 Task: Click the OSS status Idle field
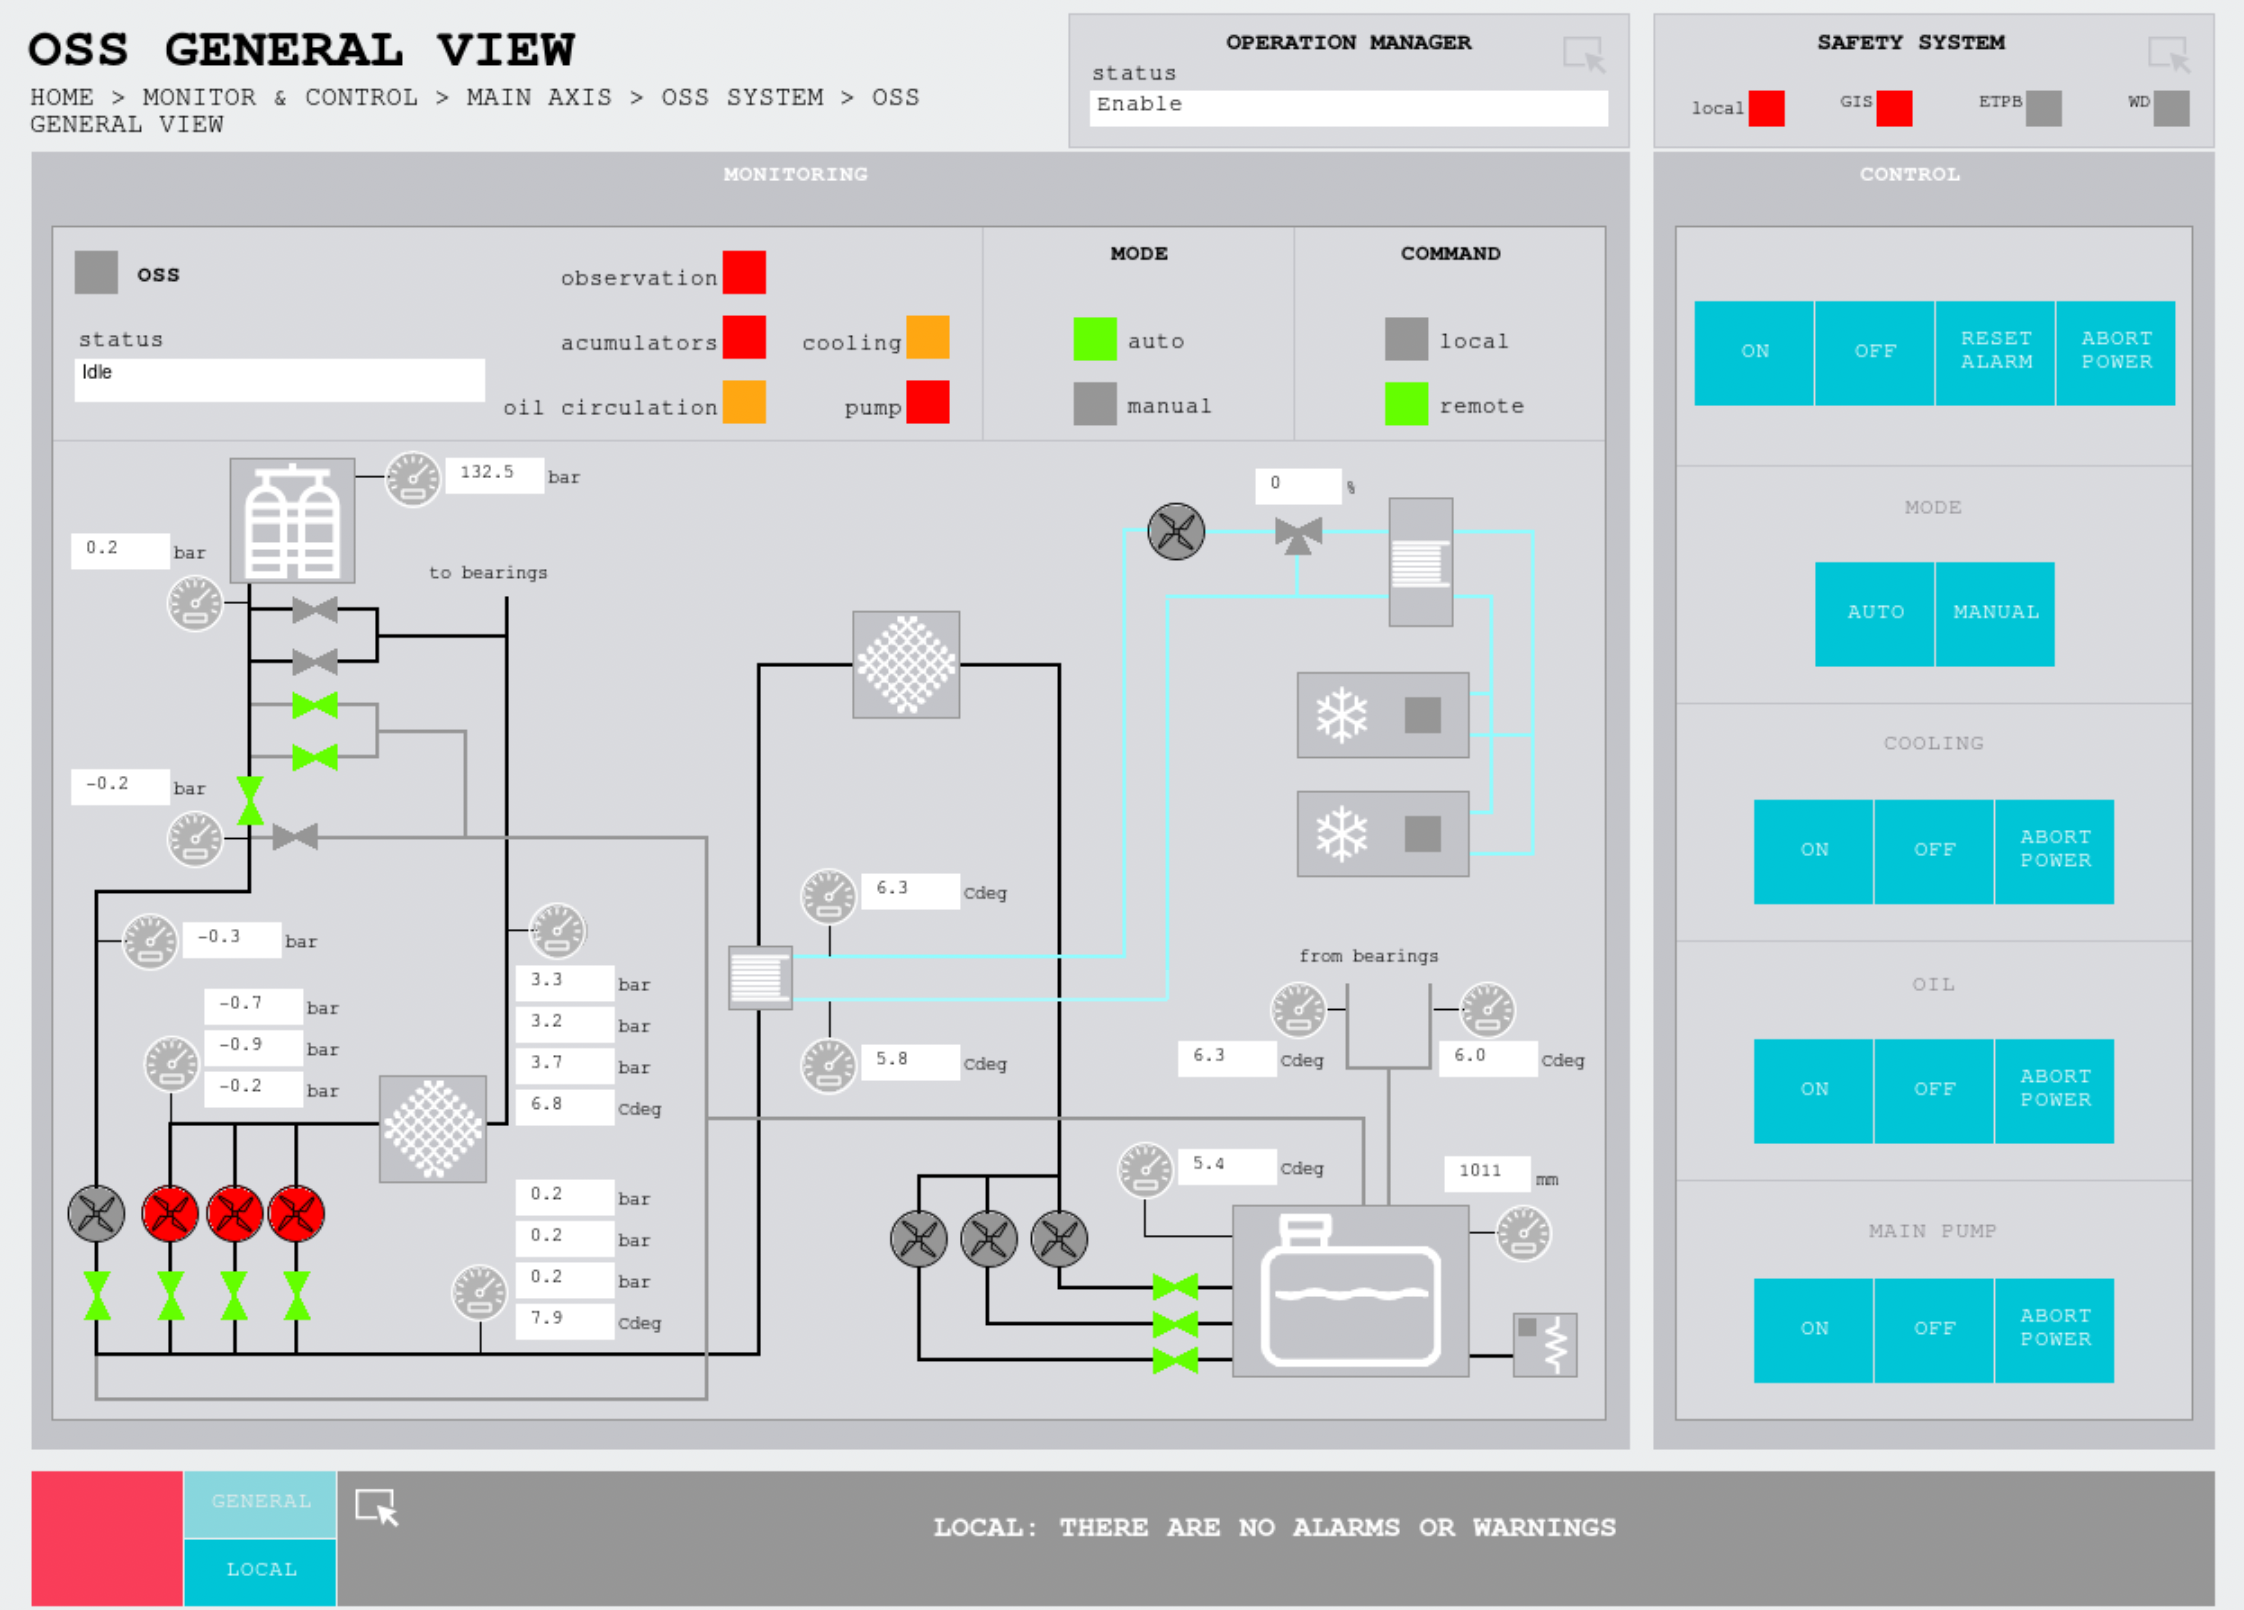pos(279,379)
